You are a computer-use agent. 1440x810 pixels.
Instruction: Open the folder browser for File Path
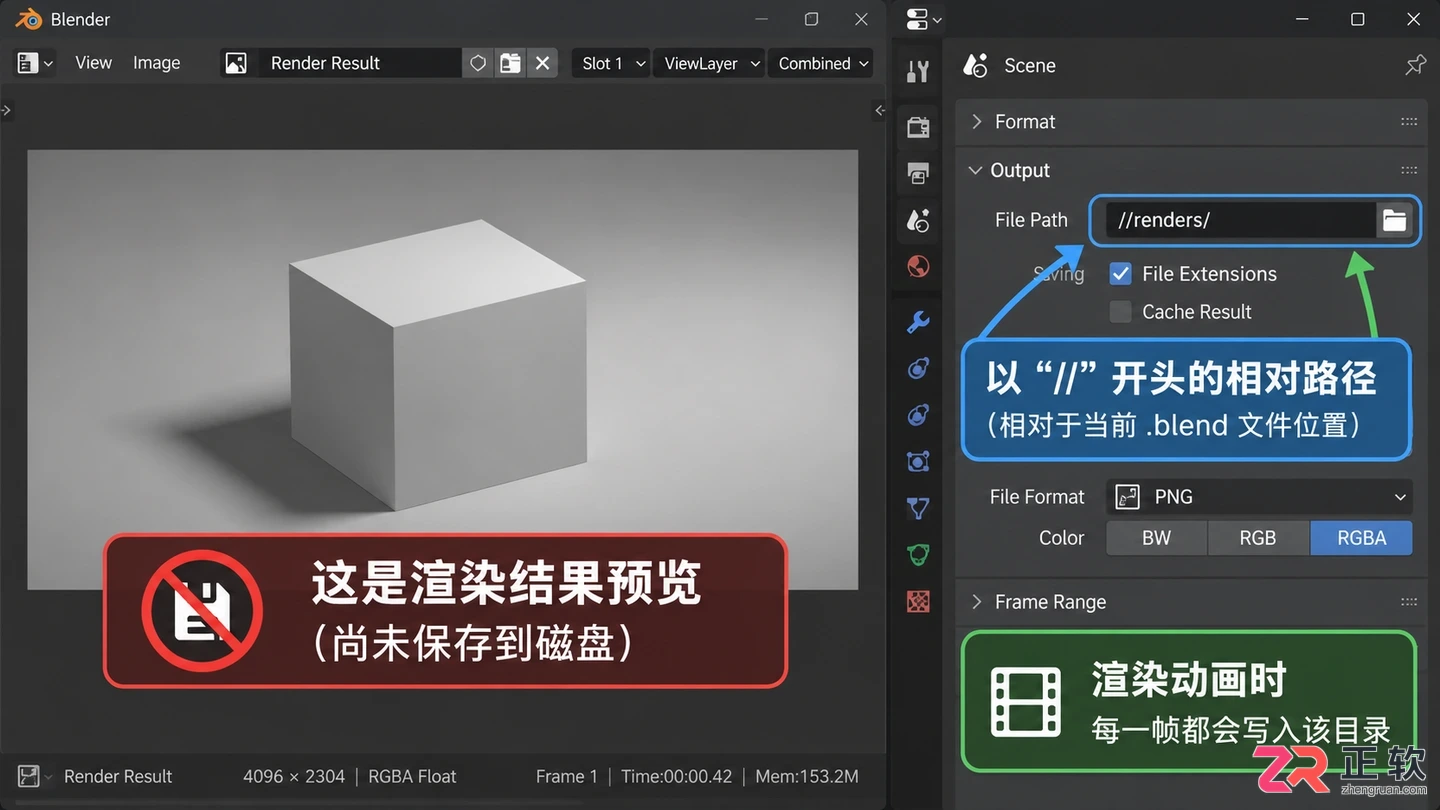(1394, 220)
